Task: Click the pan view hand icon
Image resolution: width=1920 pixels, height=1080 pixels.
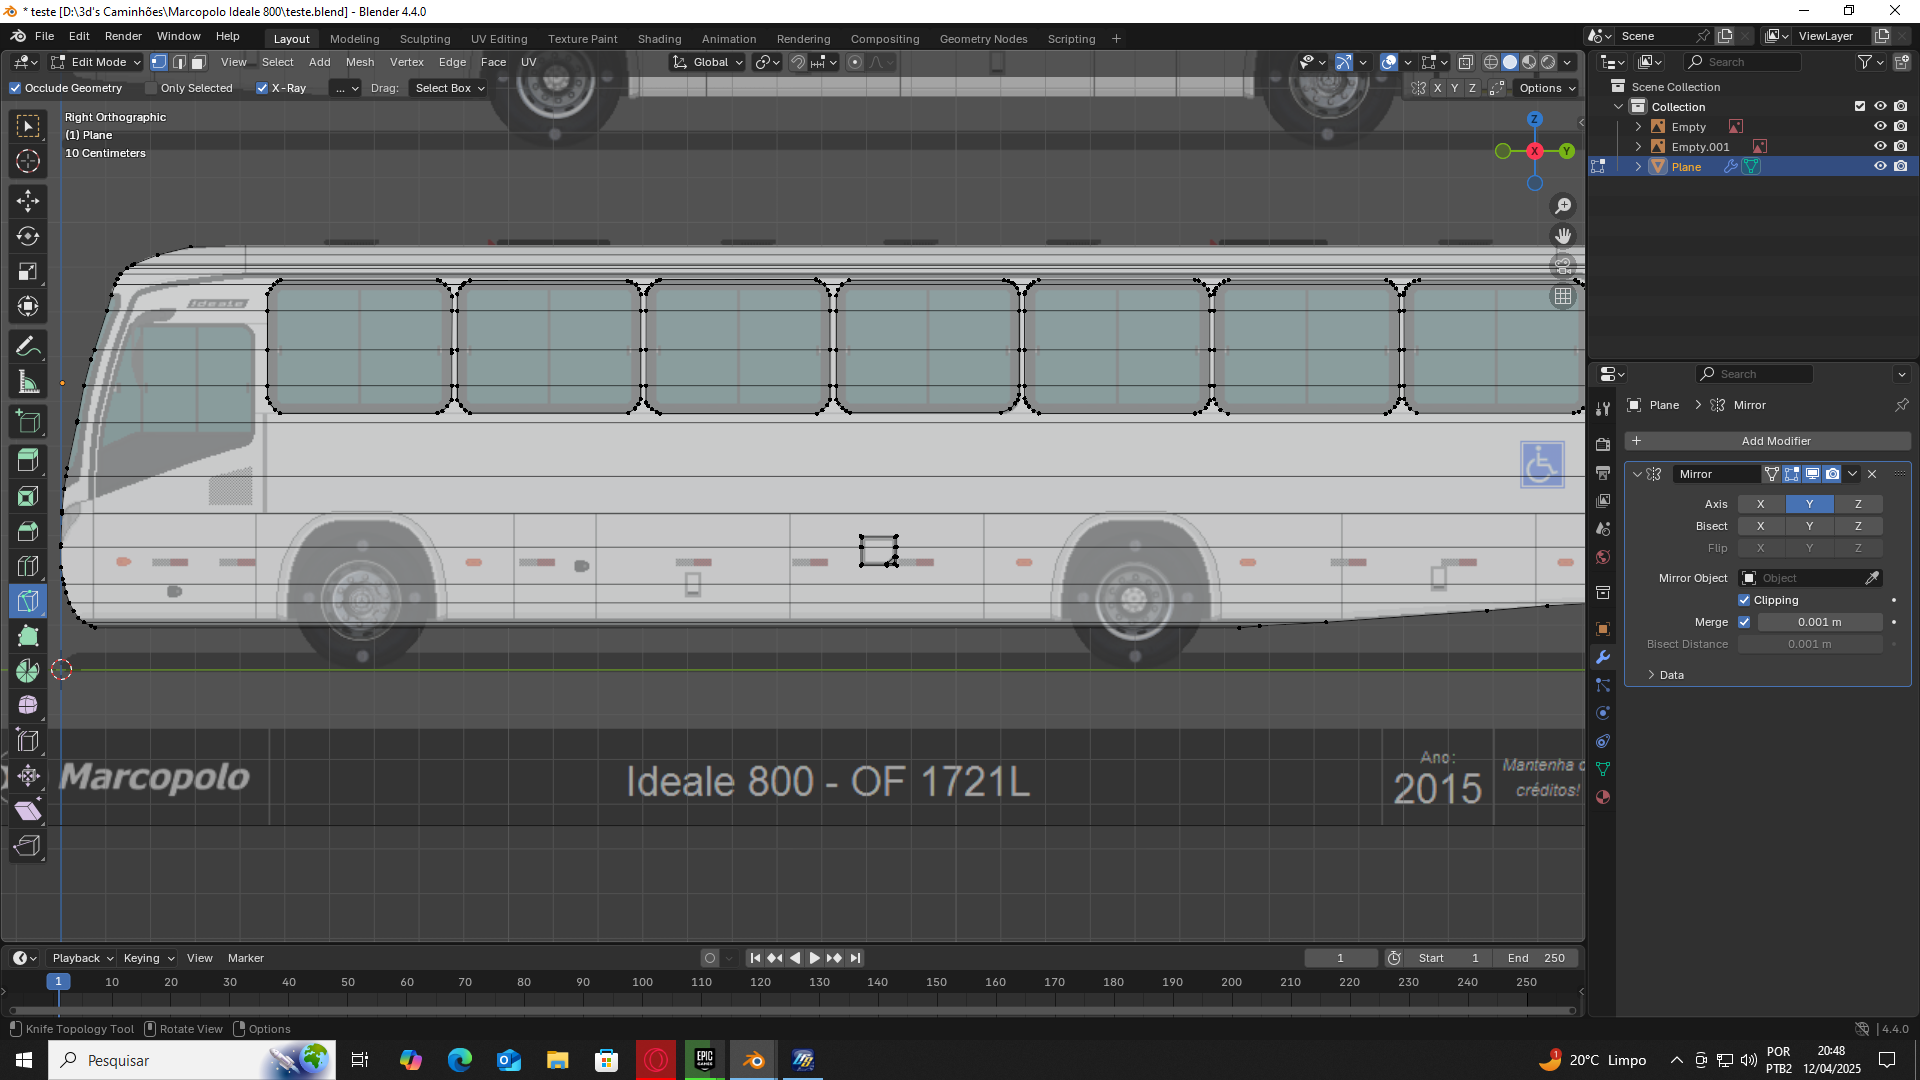Action: click(x=1563, y=236)
